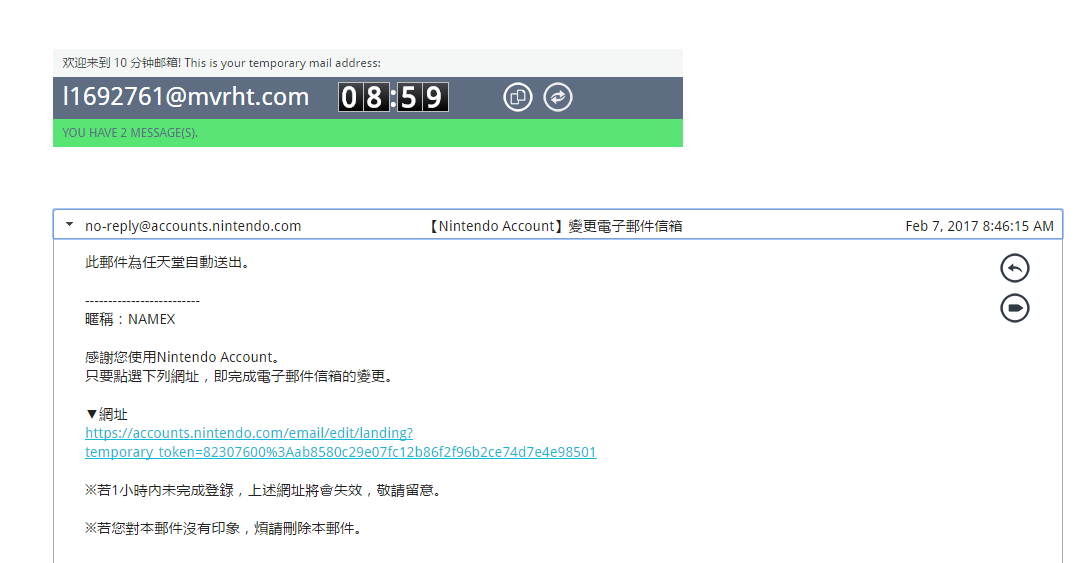Click the reply arrow icon in message
This screenshot has width=1077, height=563.
(1014, 268)
